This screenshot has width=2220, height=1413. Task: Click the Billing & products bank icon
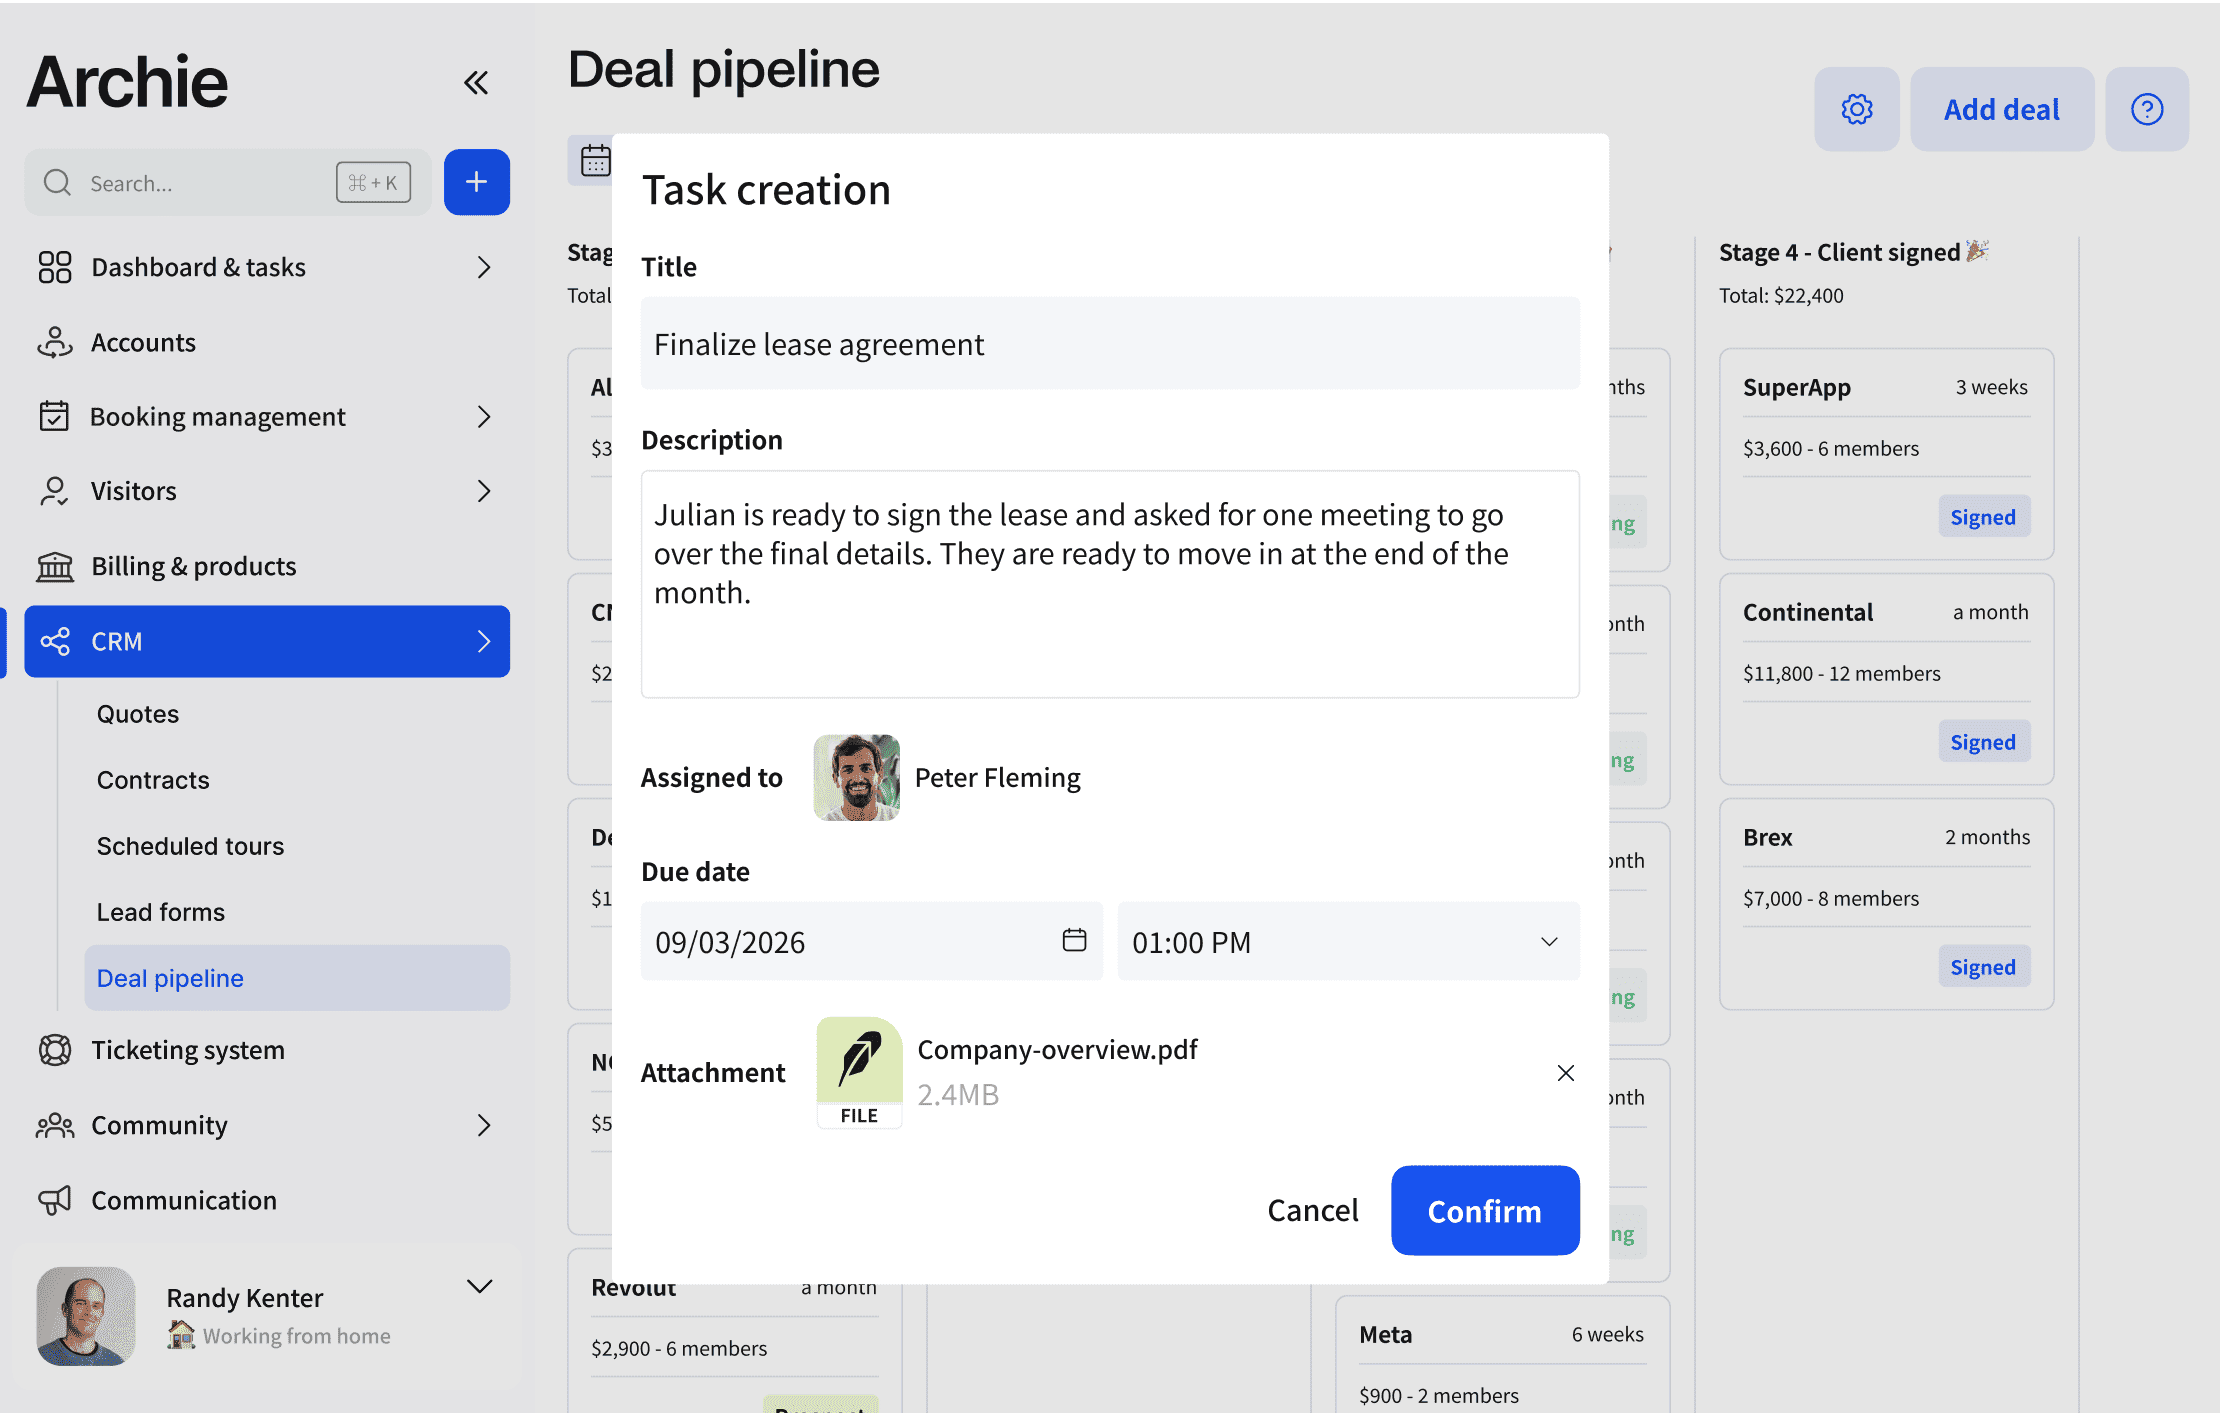coord(56,566)
